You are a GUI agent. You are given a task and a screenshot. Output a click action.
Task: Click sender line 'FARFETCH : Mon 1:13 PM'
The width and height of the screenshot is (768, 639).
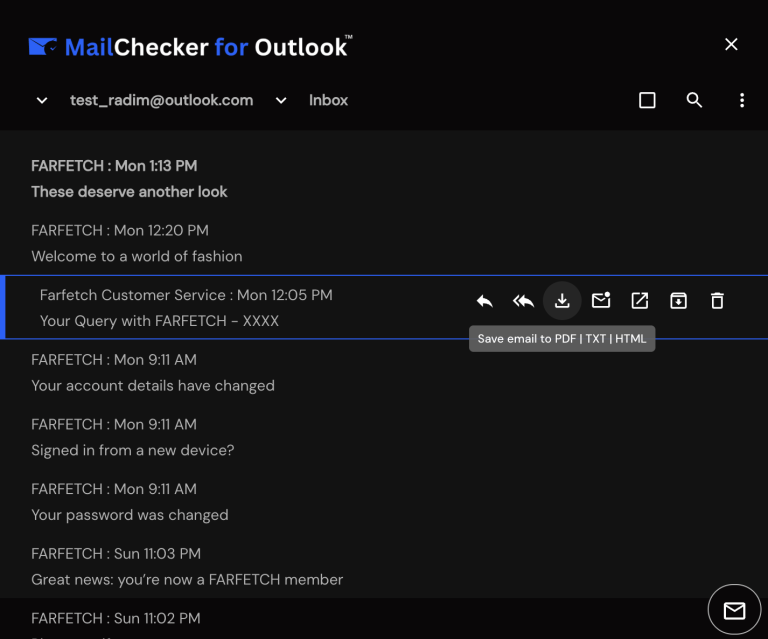(x=114, y=166)
